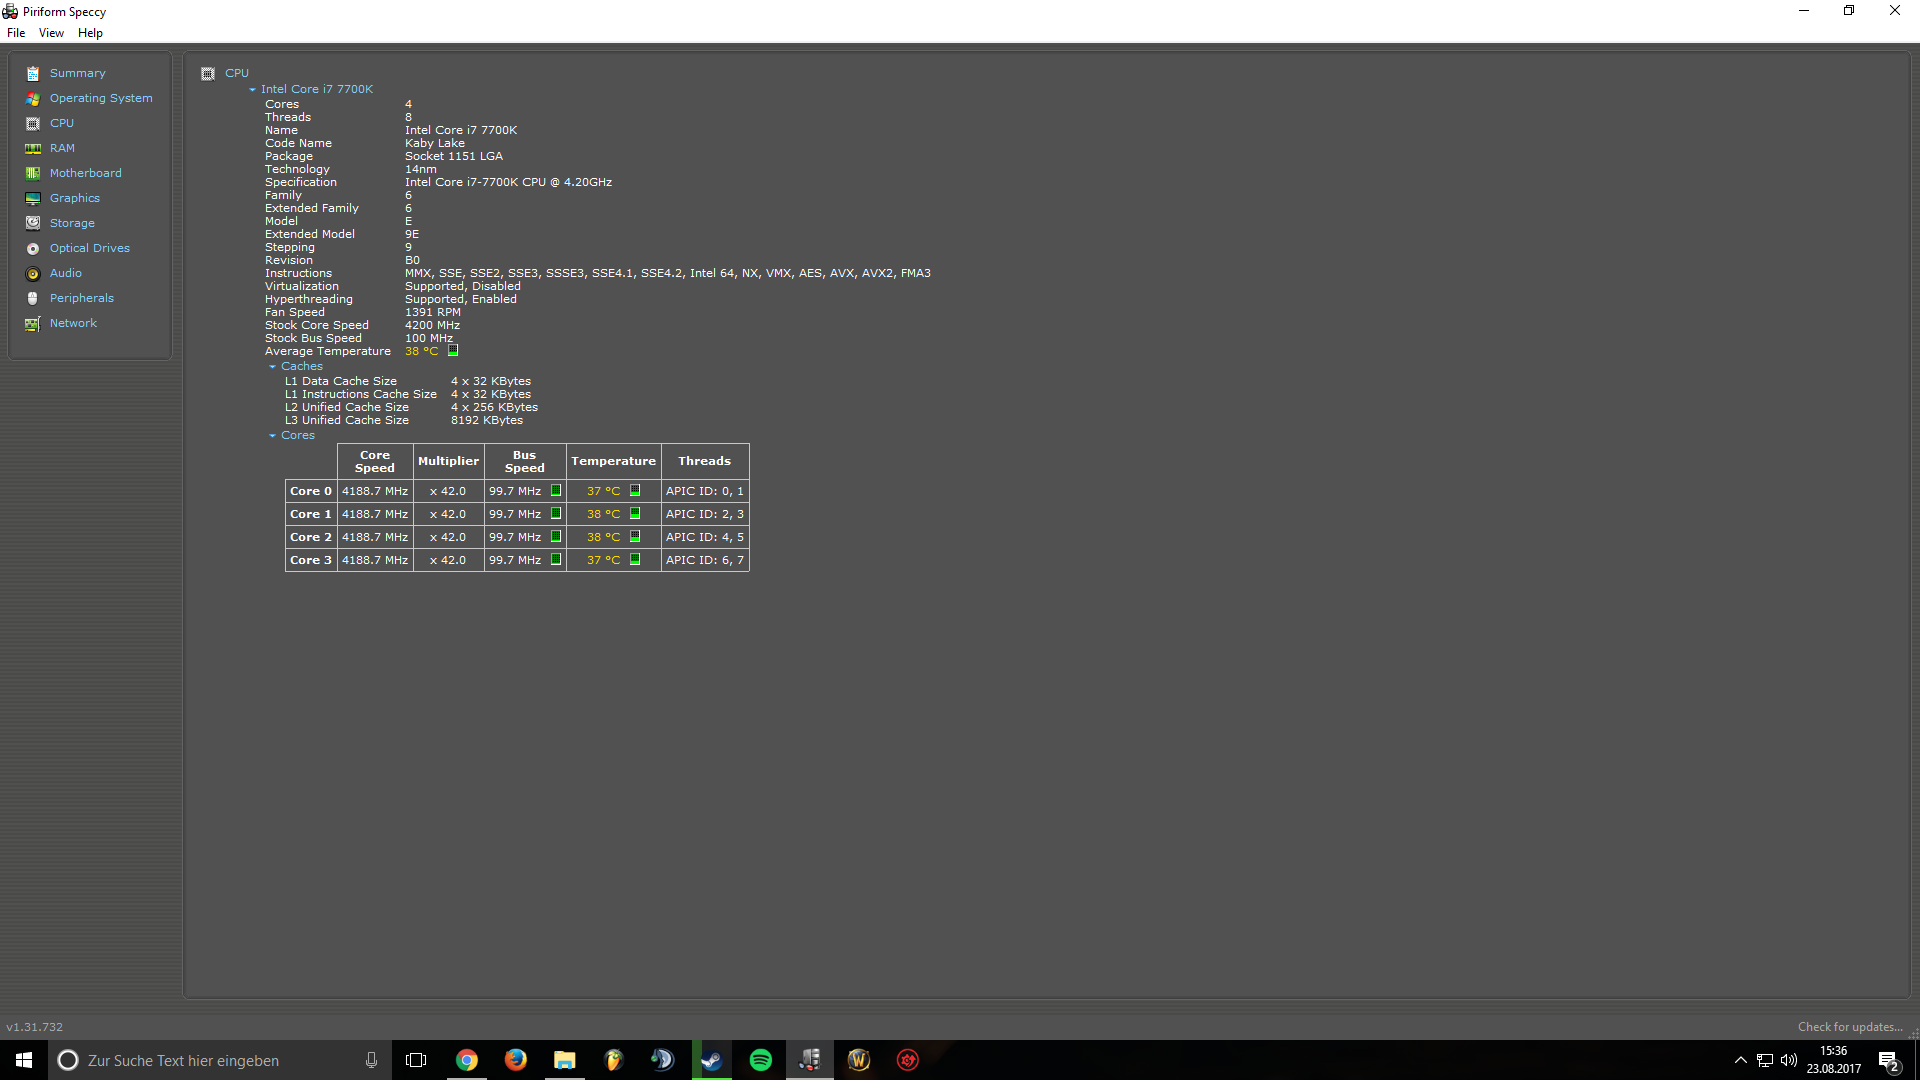Open the File menu

tap(16, 33)
